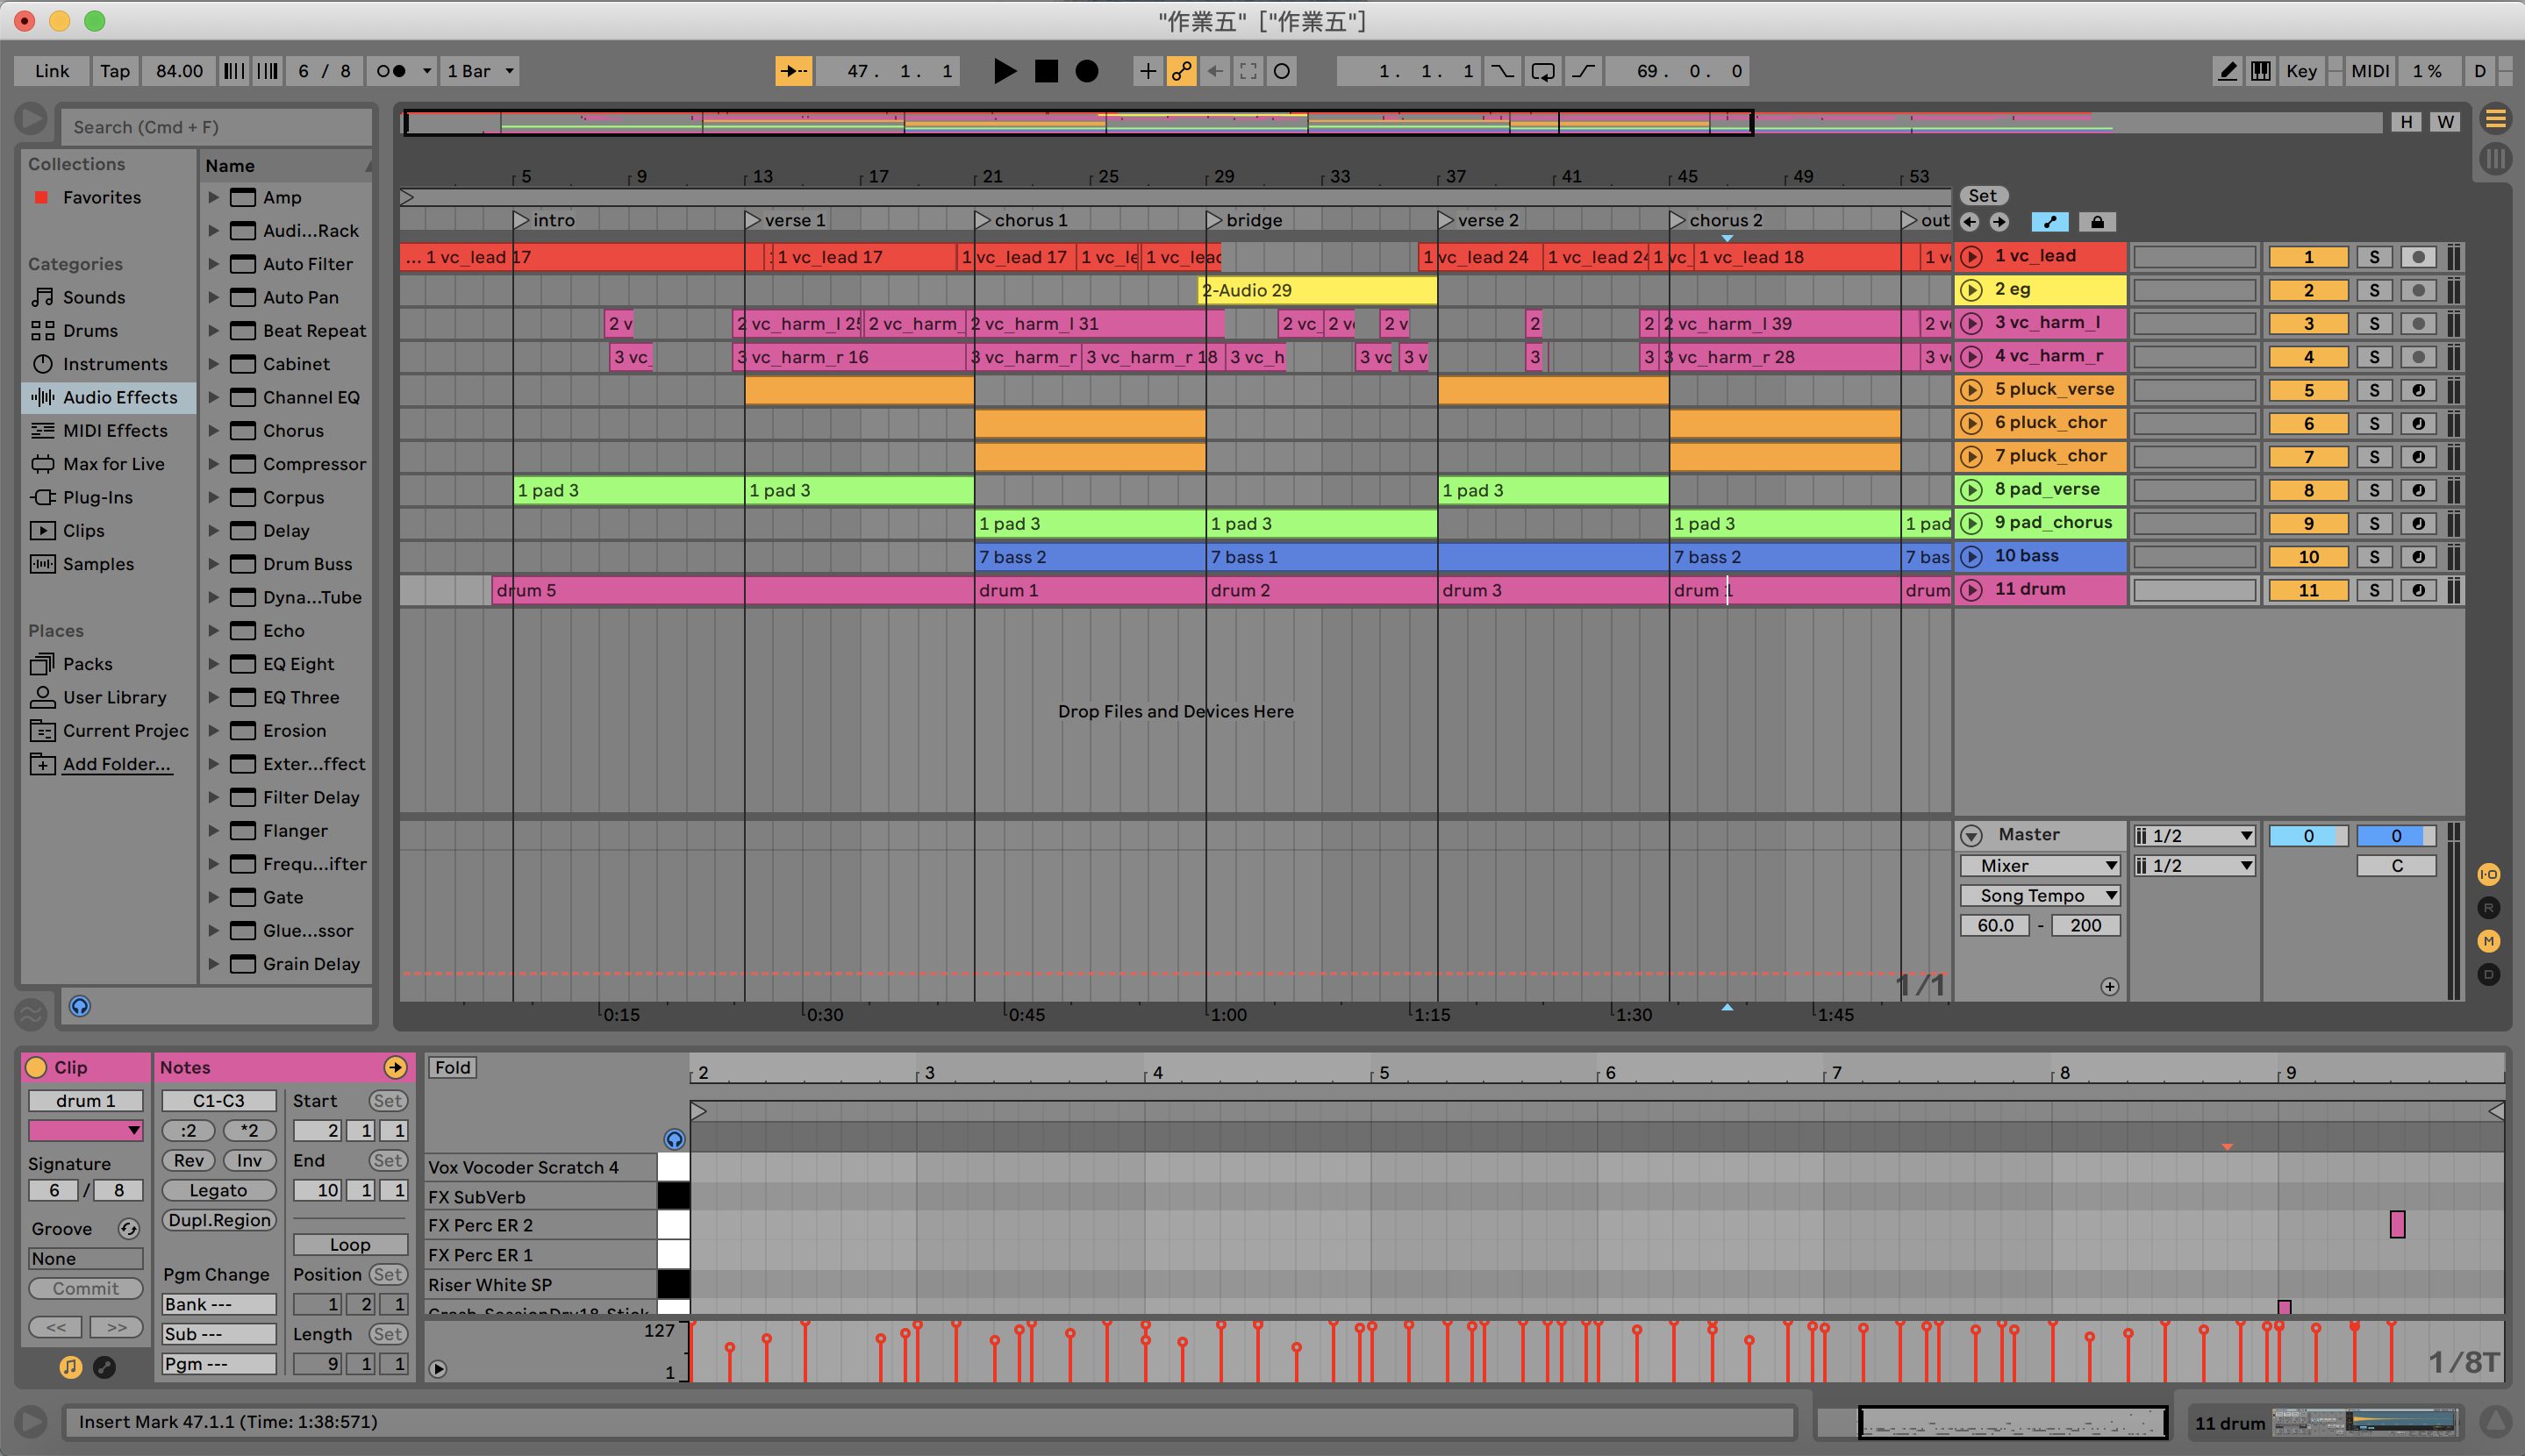Viewport: 2525px width, 1456px height.
Task: Click the Stop transport button
Action: [x=1046, y=71]
